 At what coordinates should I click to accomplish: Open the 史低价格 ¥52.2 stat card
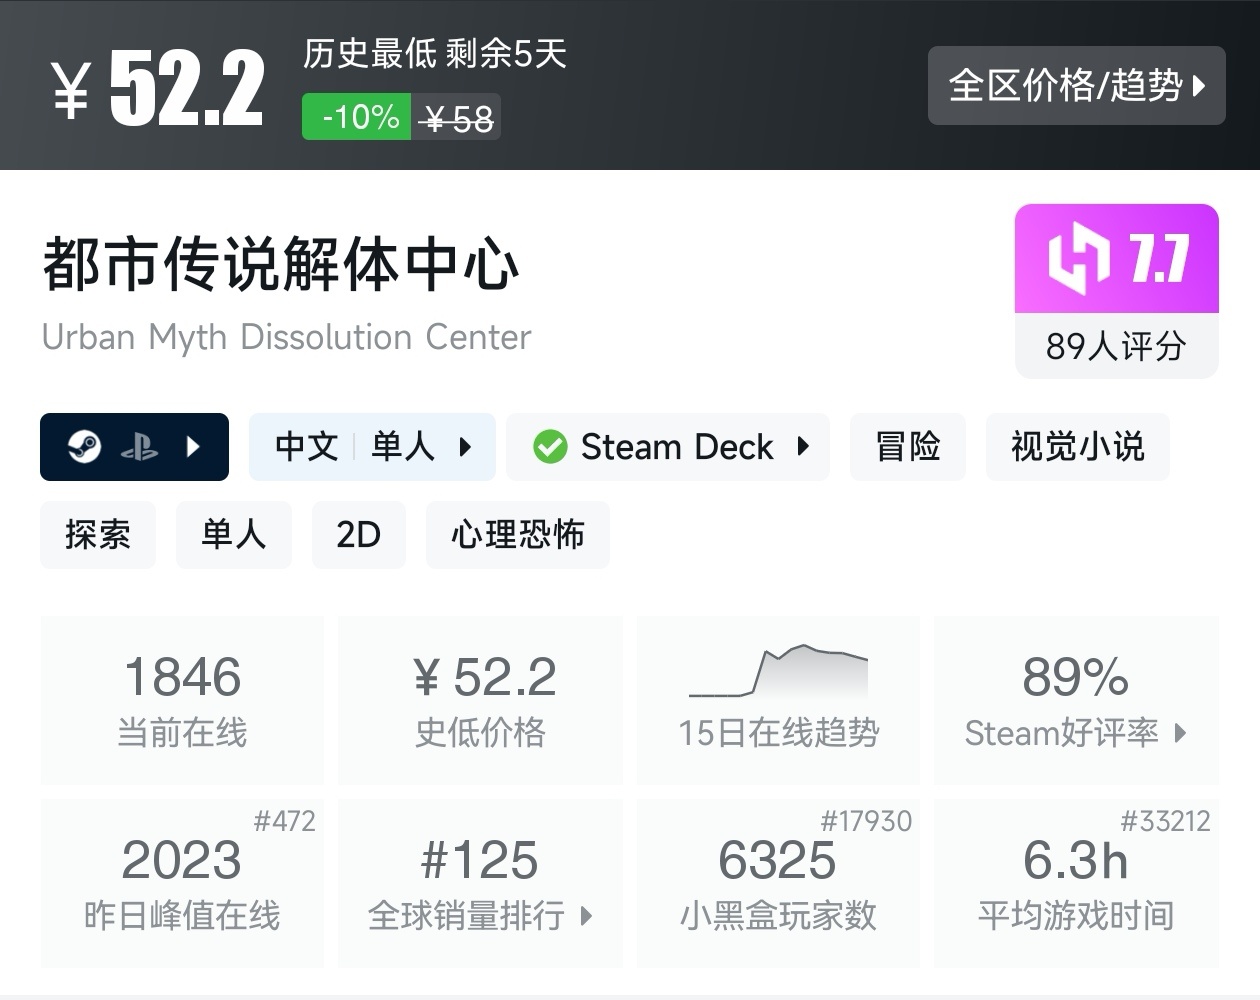pyautogui.click(x=480, y=700)
